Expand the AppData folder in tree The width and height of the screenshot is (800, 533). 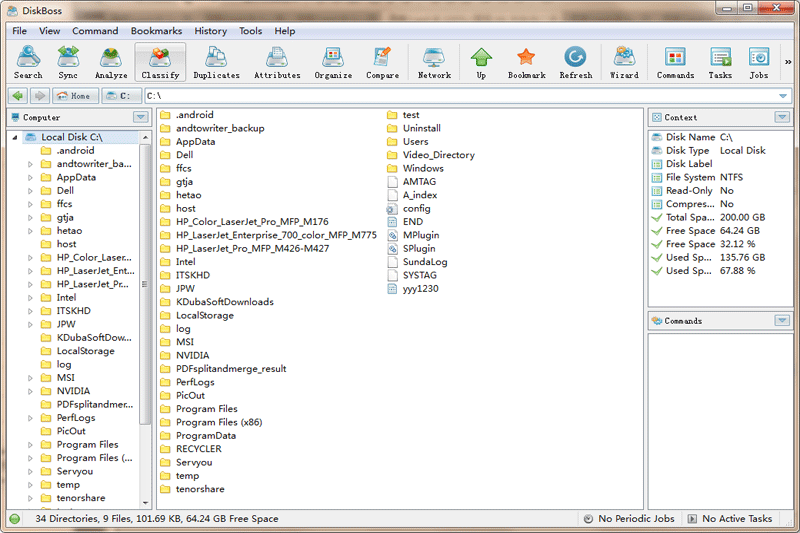click(30, 177)
